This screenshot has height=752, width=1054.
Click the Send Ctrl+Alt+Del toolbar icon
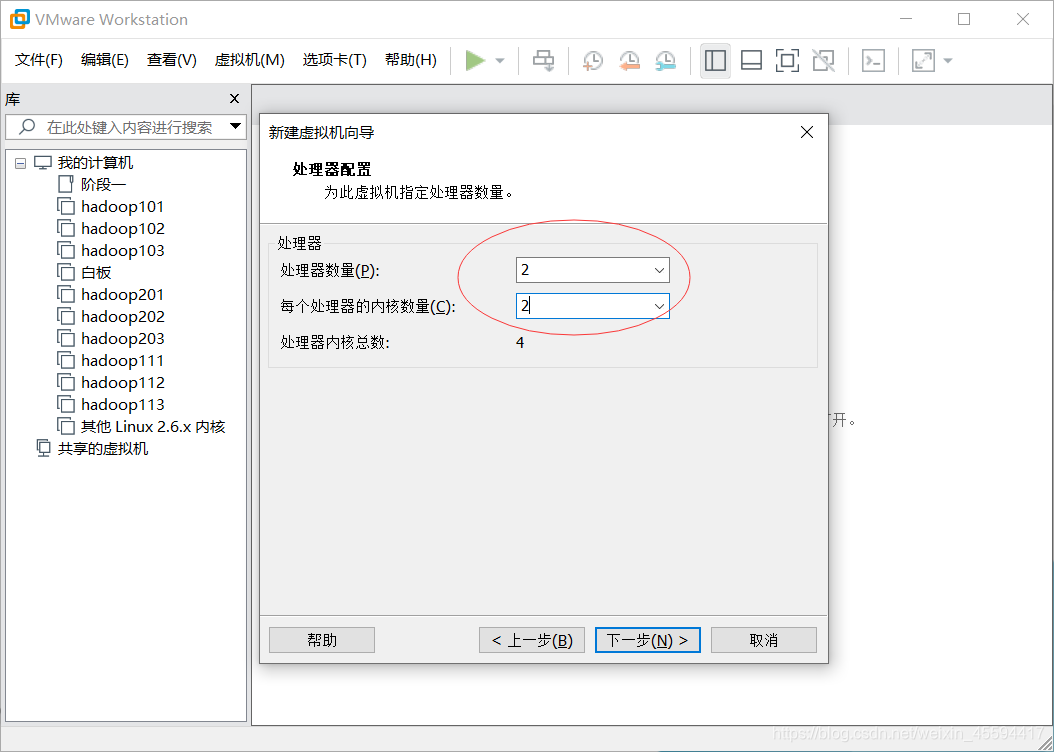pyautogui.click(x=543, y=60)
